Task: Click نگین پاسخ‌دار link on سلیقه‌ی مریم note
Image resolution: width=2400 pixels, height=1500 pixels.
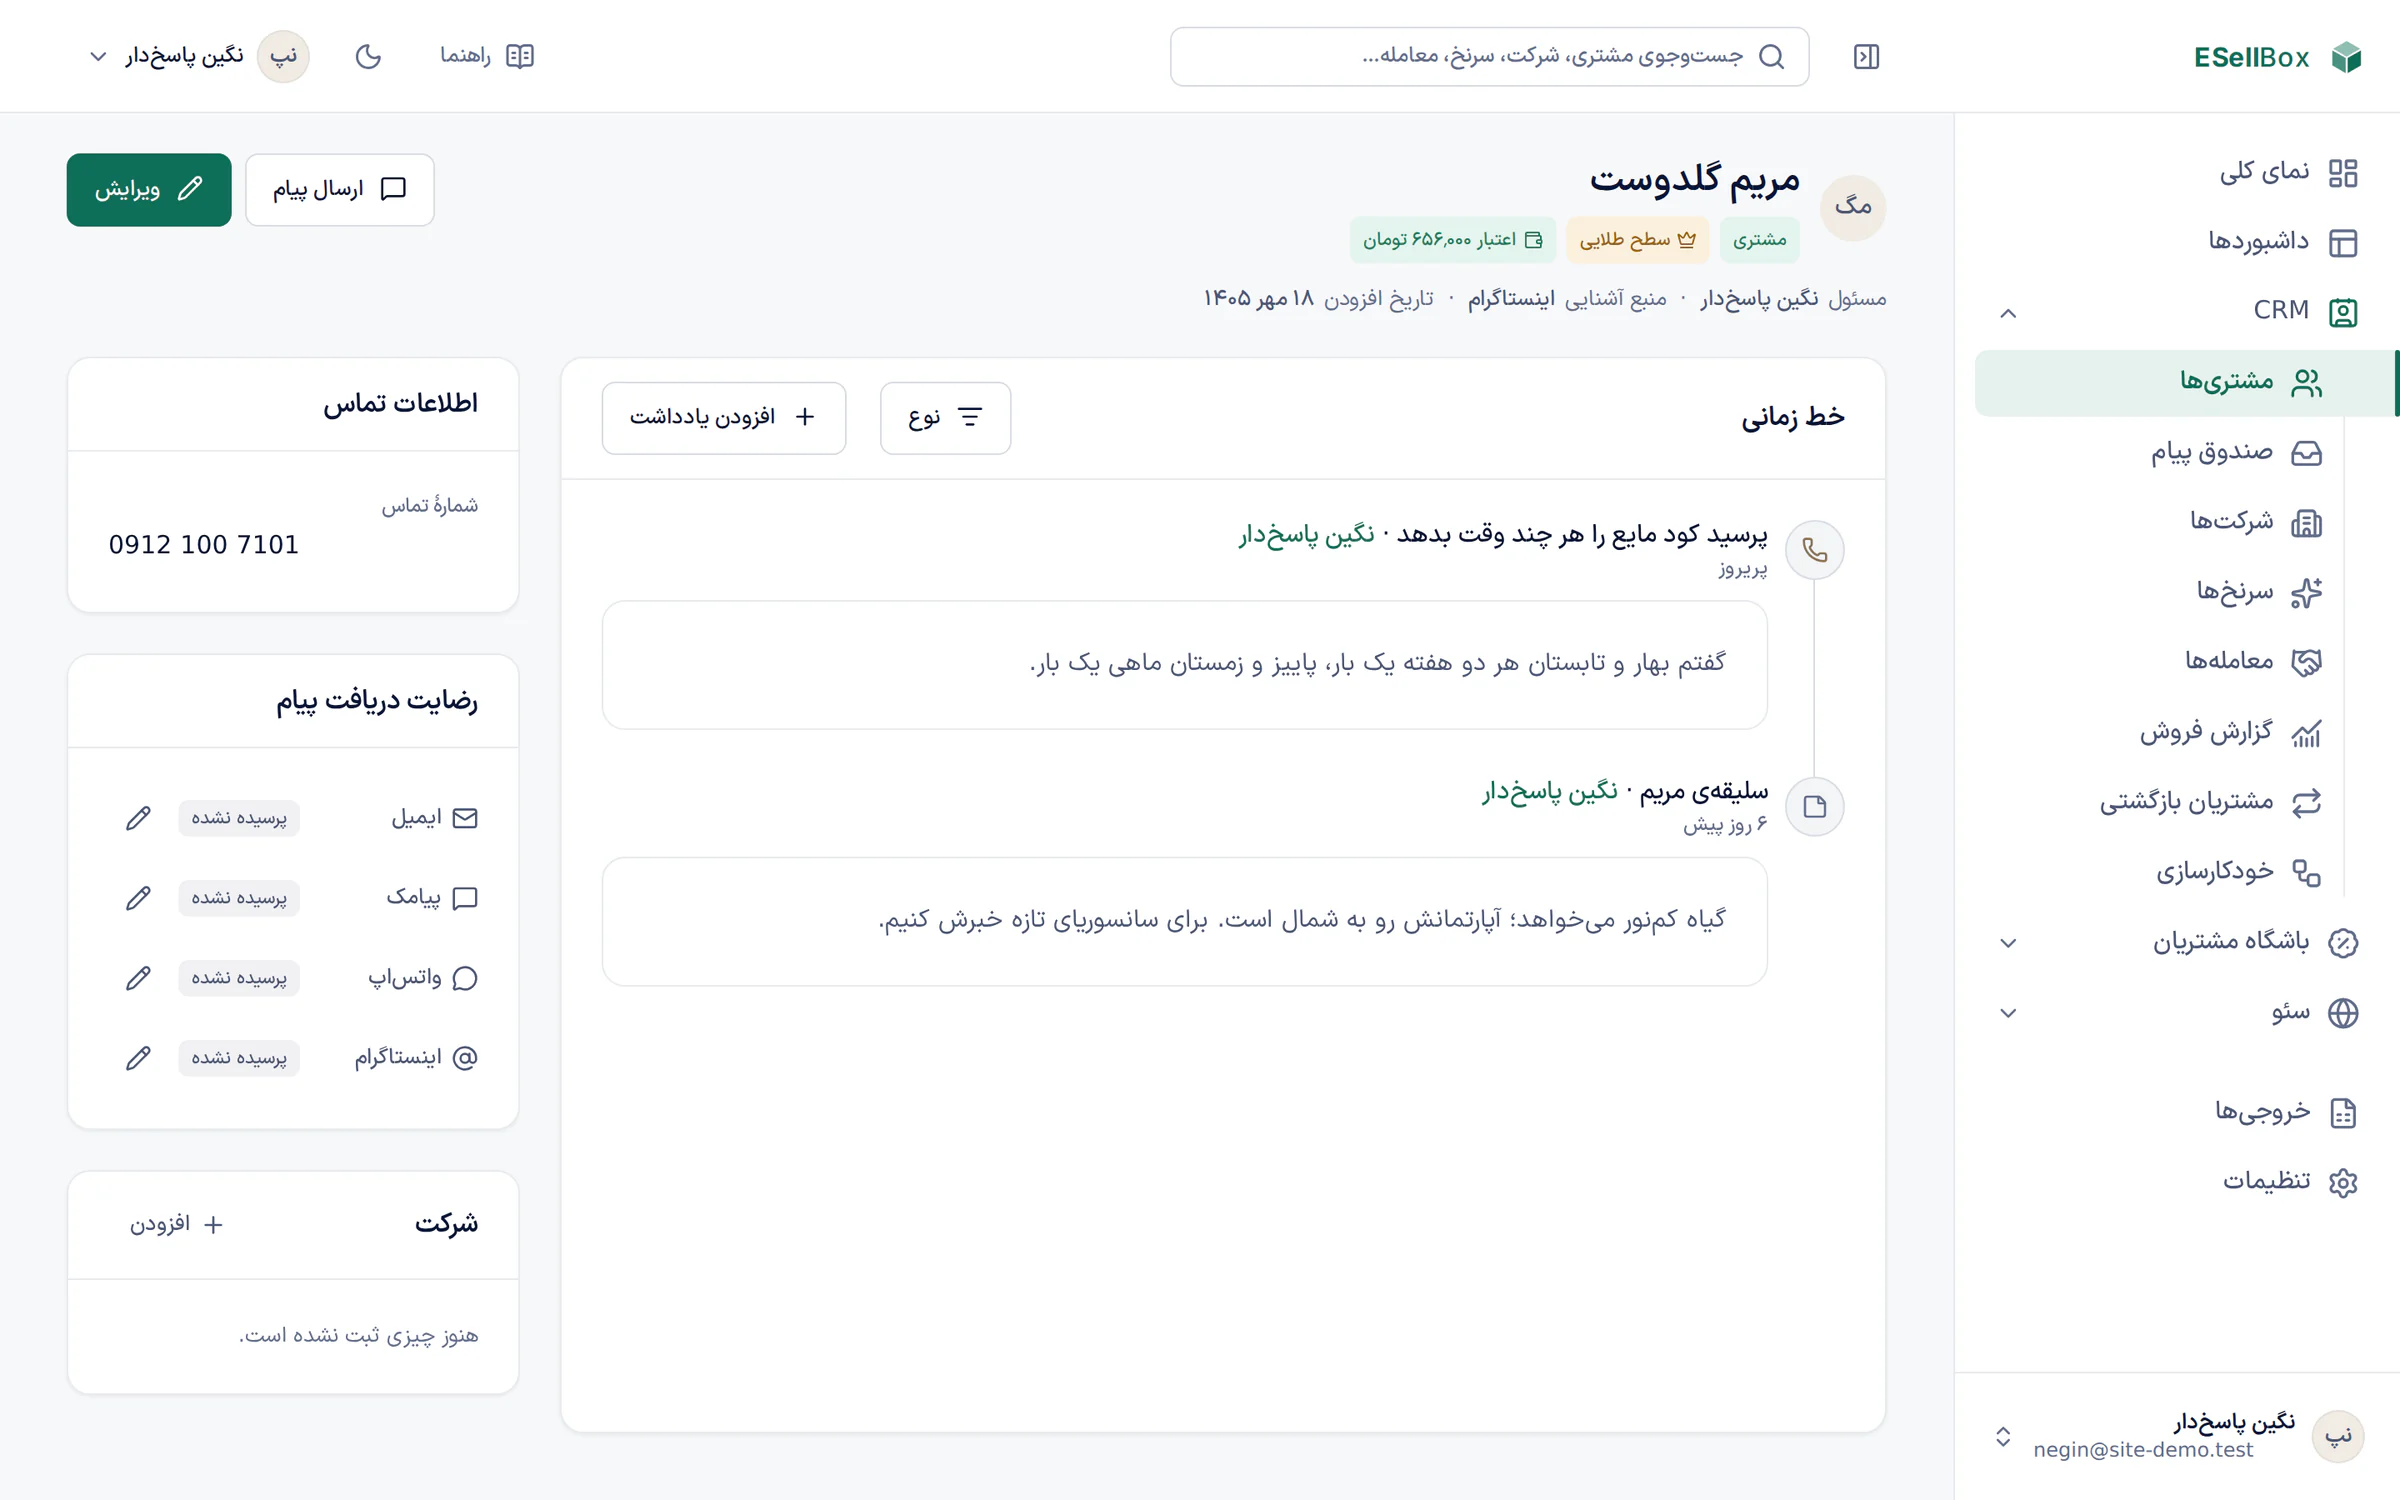Action: (x=1549, y=792)
